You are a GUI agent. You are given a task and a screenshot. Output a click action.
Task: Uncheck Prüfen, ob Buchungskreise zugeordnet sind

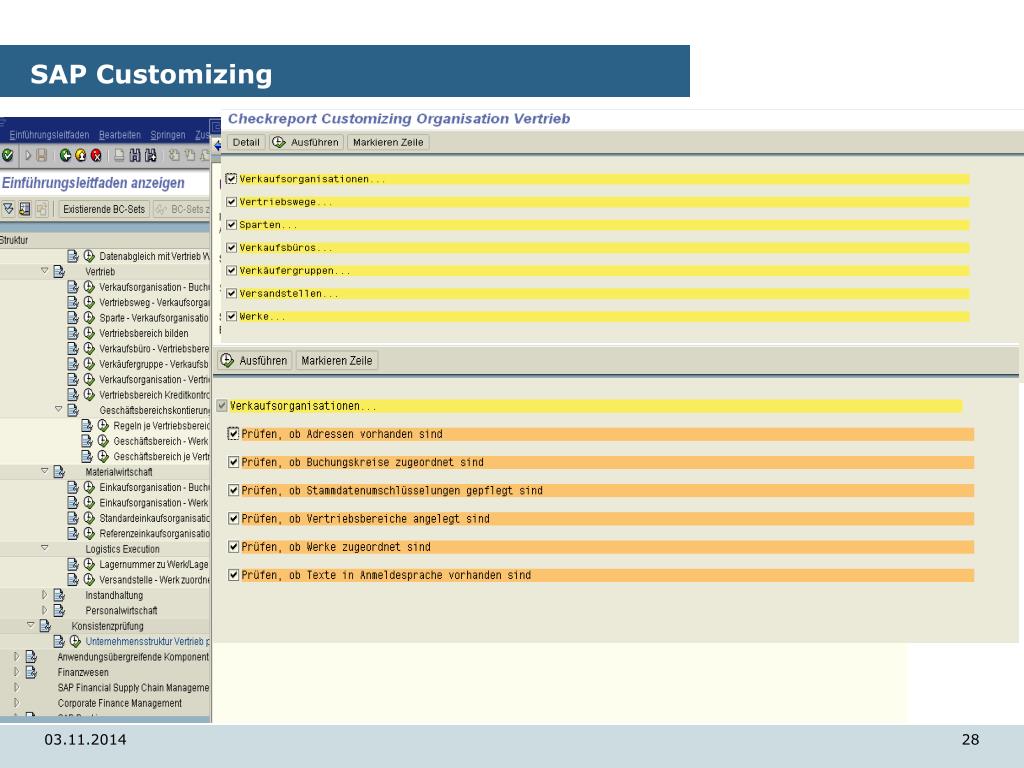233,462
